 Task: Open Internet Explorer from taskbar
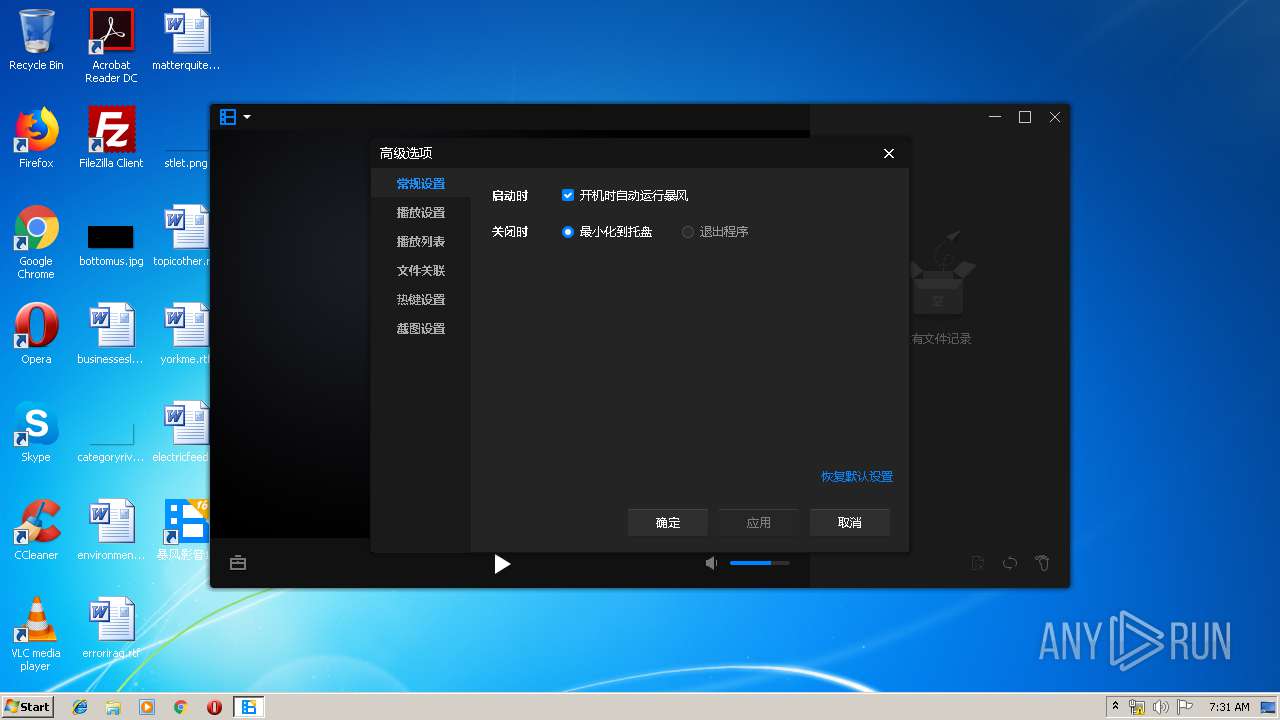point(80,707)
